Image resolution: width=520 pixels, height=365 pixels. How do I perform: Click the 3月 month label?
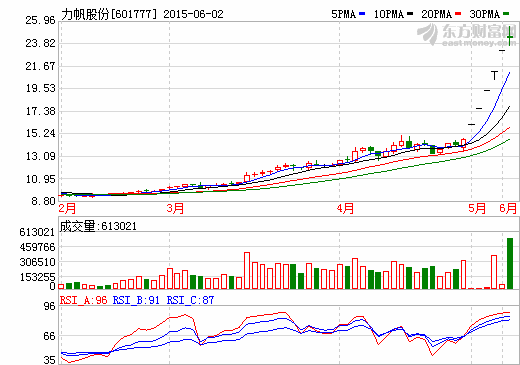coord(175,208)
